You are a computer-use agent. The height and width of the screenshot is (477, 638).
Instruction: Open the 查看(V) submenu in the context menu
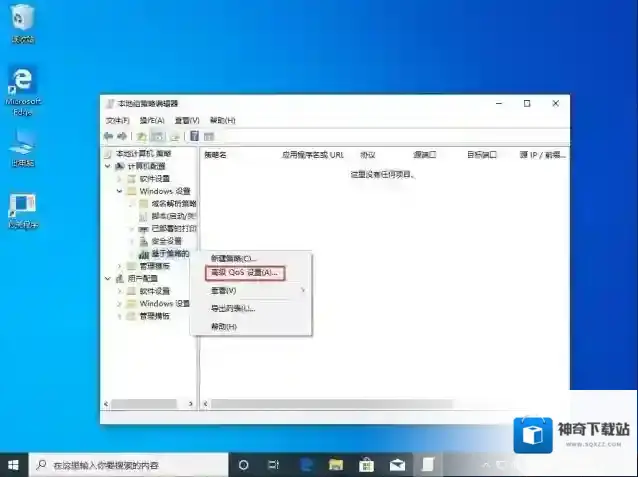[x=224, y=290]
